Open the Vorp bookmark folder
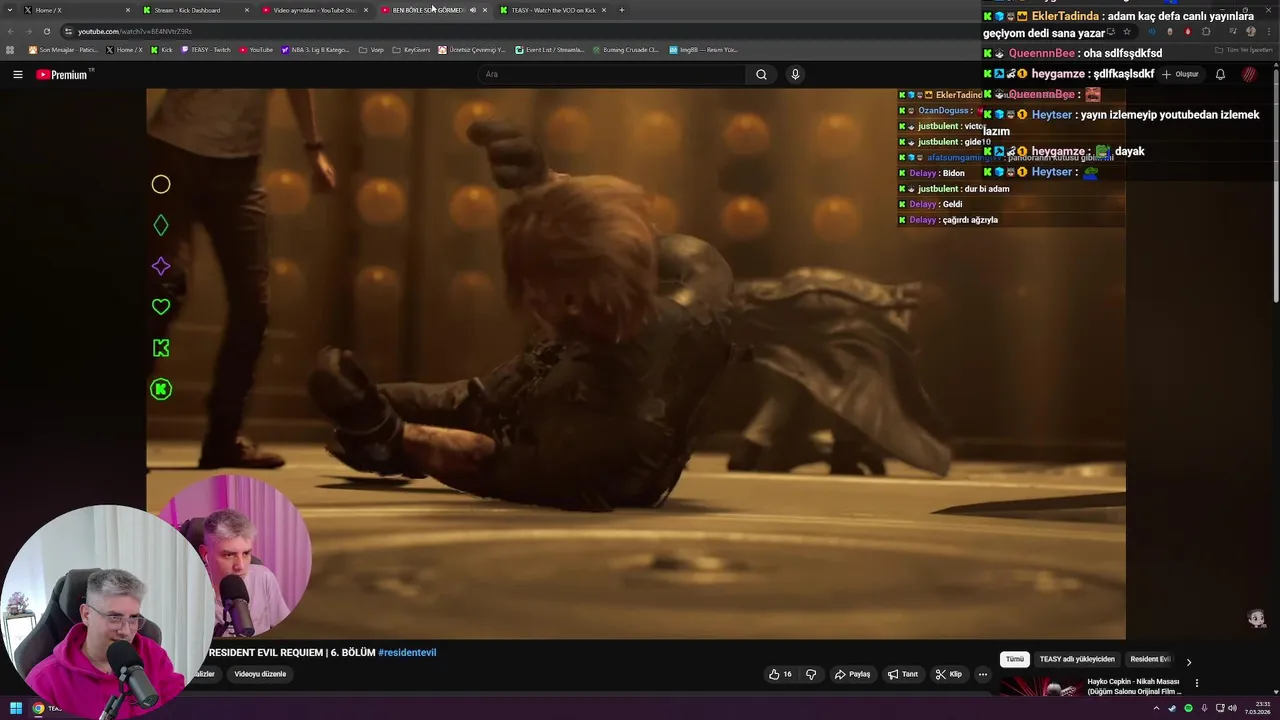The width and height of the screenshot is (1280, 720). coord(371,49)
